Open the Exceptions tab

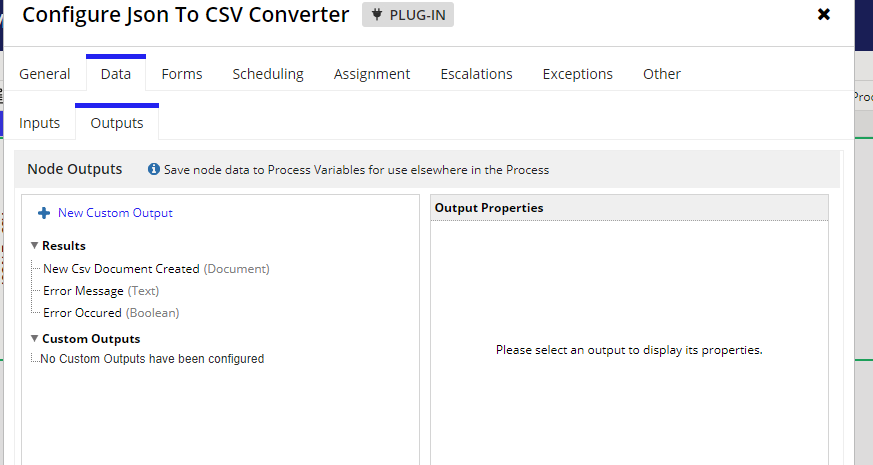tap(578, 74)
